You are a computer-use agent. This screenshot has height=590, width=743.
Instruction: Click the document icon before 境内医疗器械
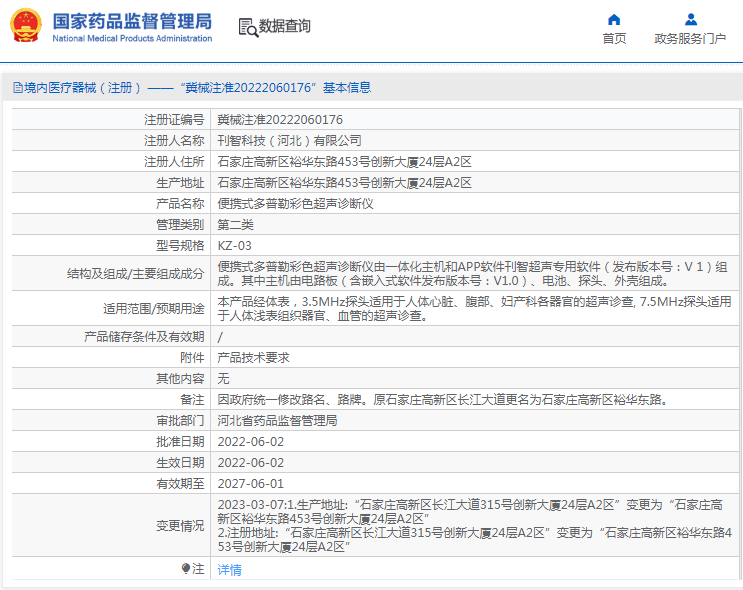click(18, 88)
